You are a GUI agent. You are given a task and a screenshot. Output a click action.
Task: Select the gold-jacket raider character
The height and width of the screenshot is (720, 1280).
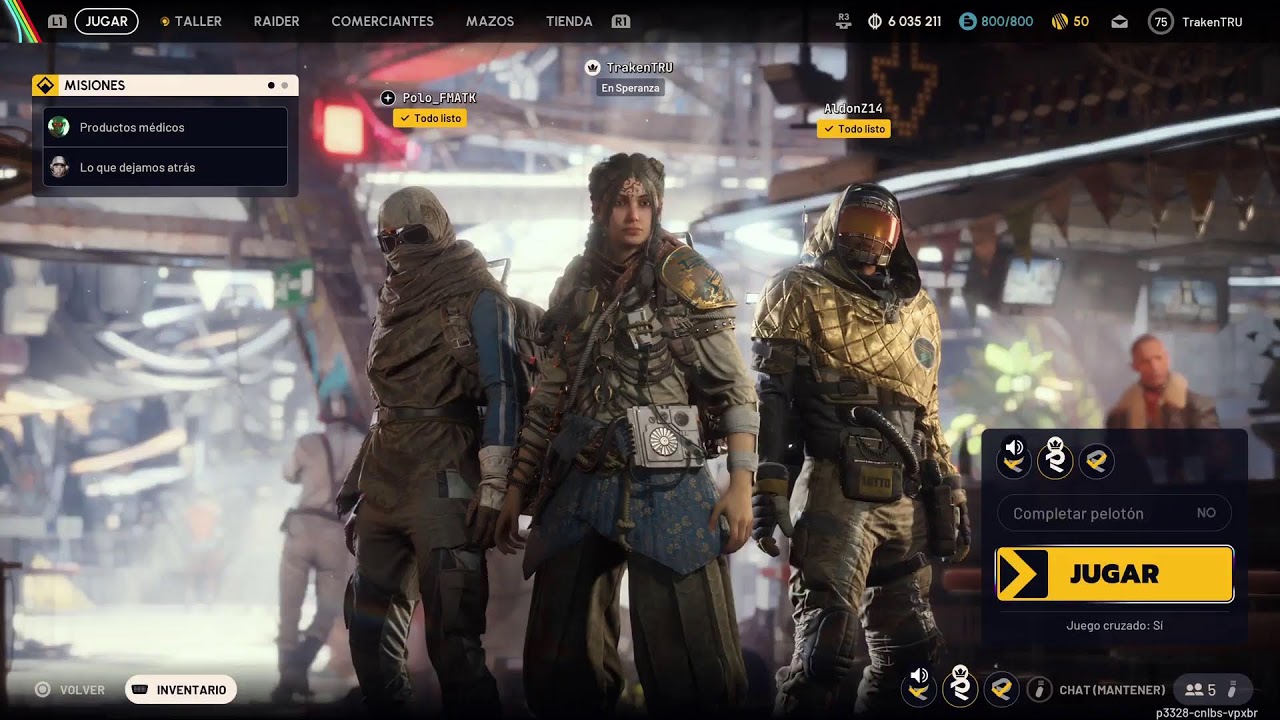[x=860, y=440]
